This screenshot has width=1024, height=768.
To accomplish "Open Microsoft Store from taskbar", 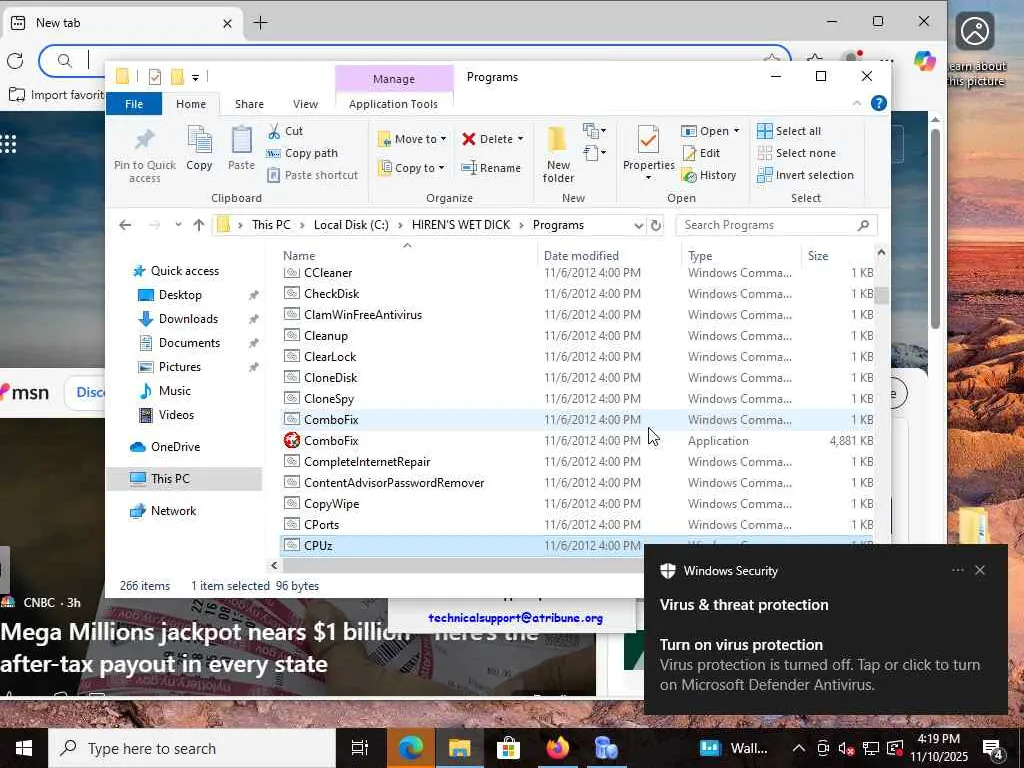I will click(x=508, y=748).
